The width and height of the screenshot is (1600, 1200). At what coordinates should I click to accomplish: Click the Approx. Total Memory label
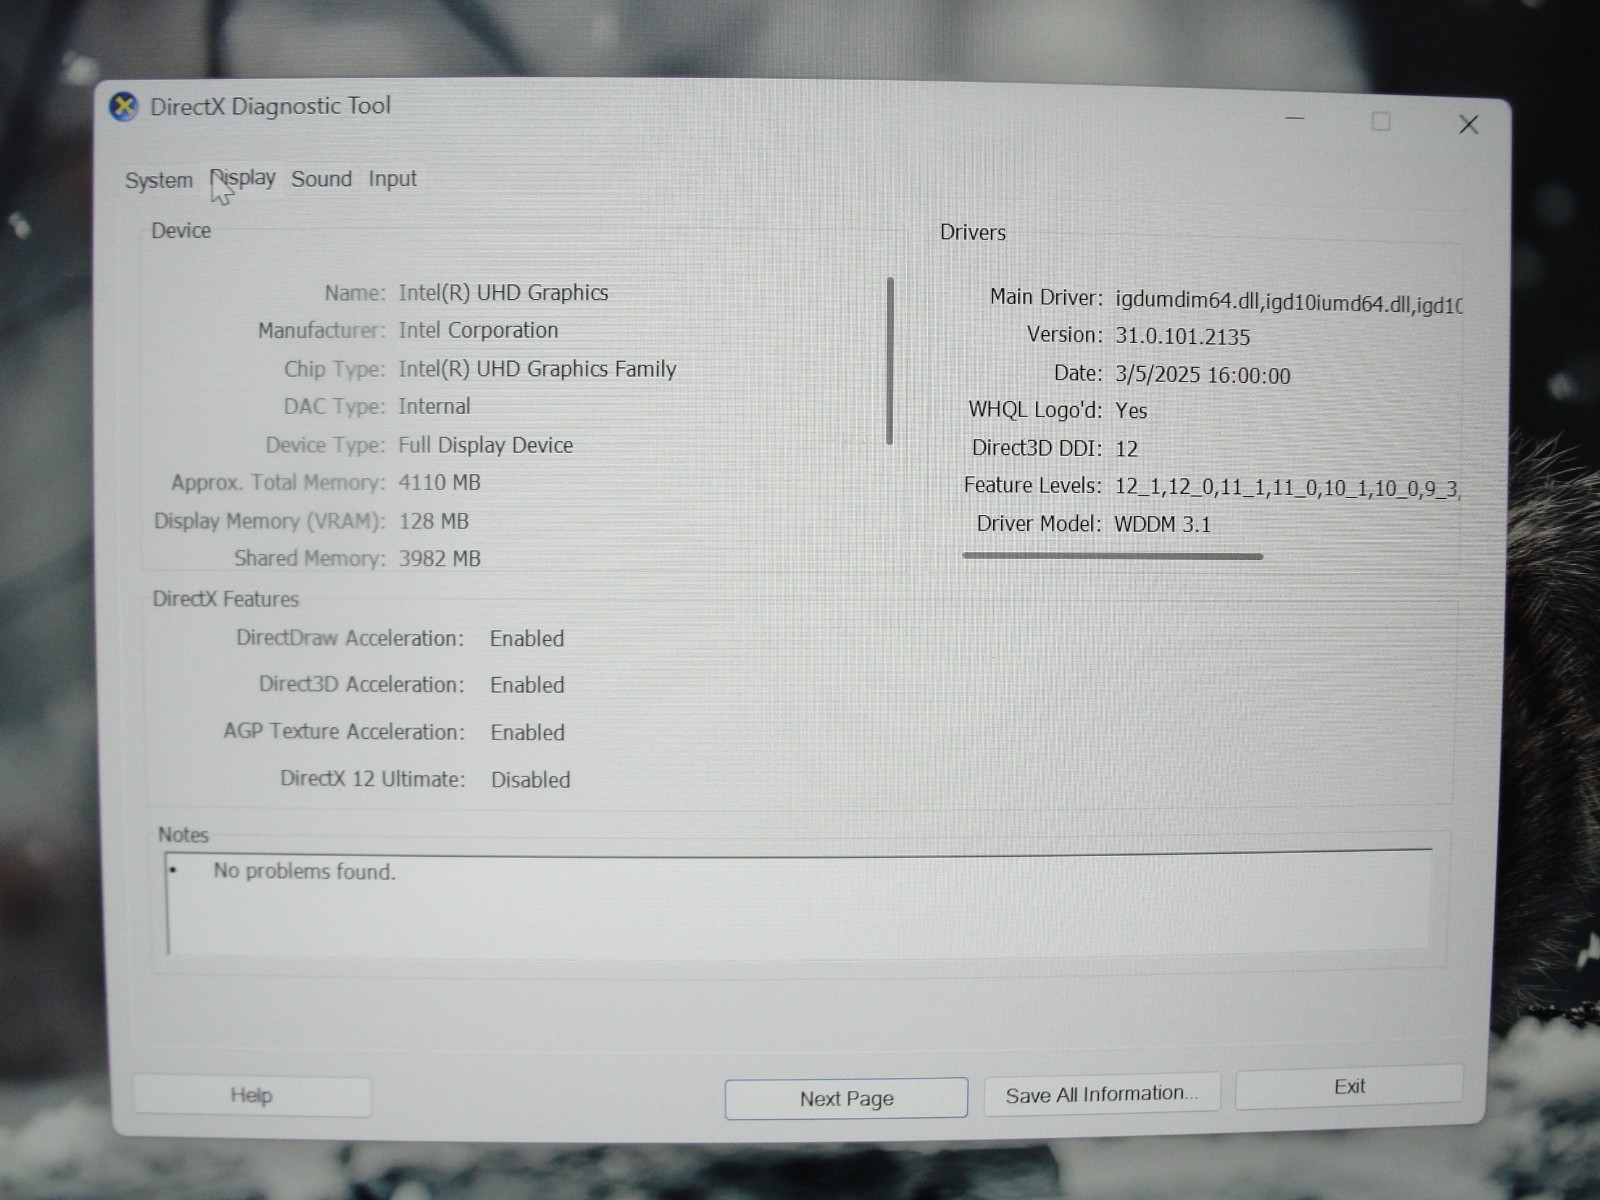pos(278,483)
